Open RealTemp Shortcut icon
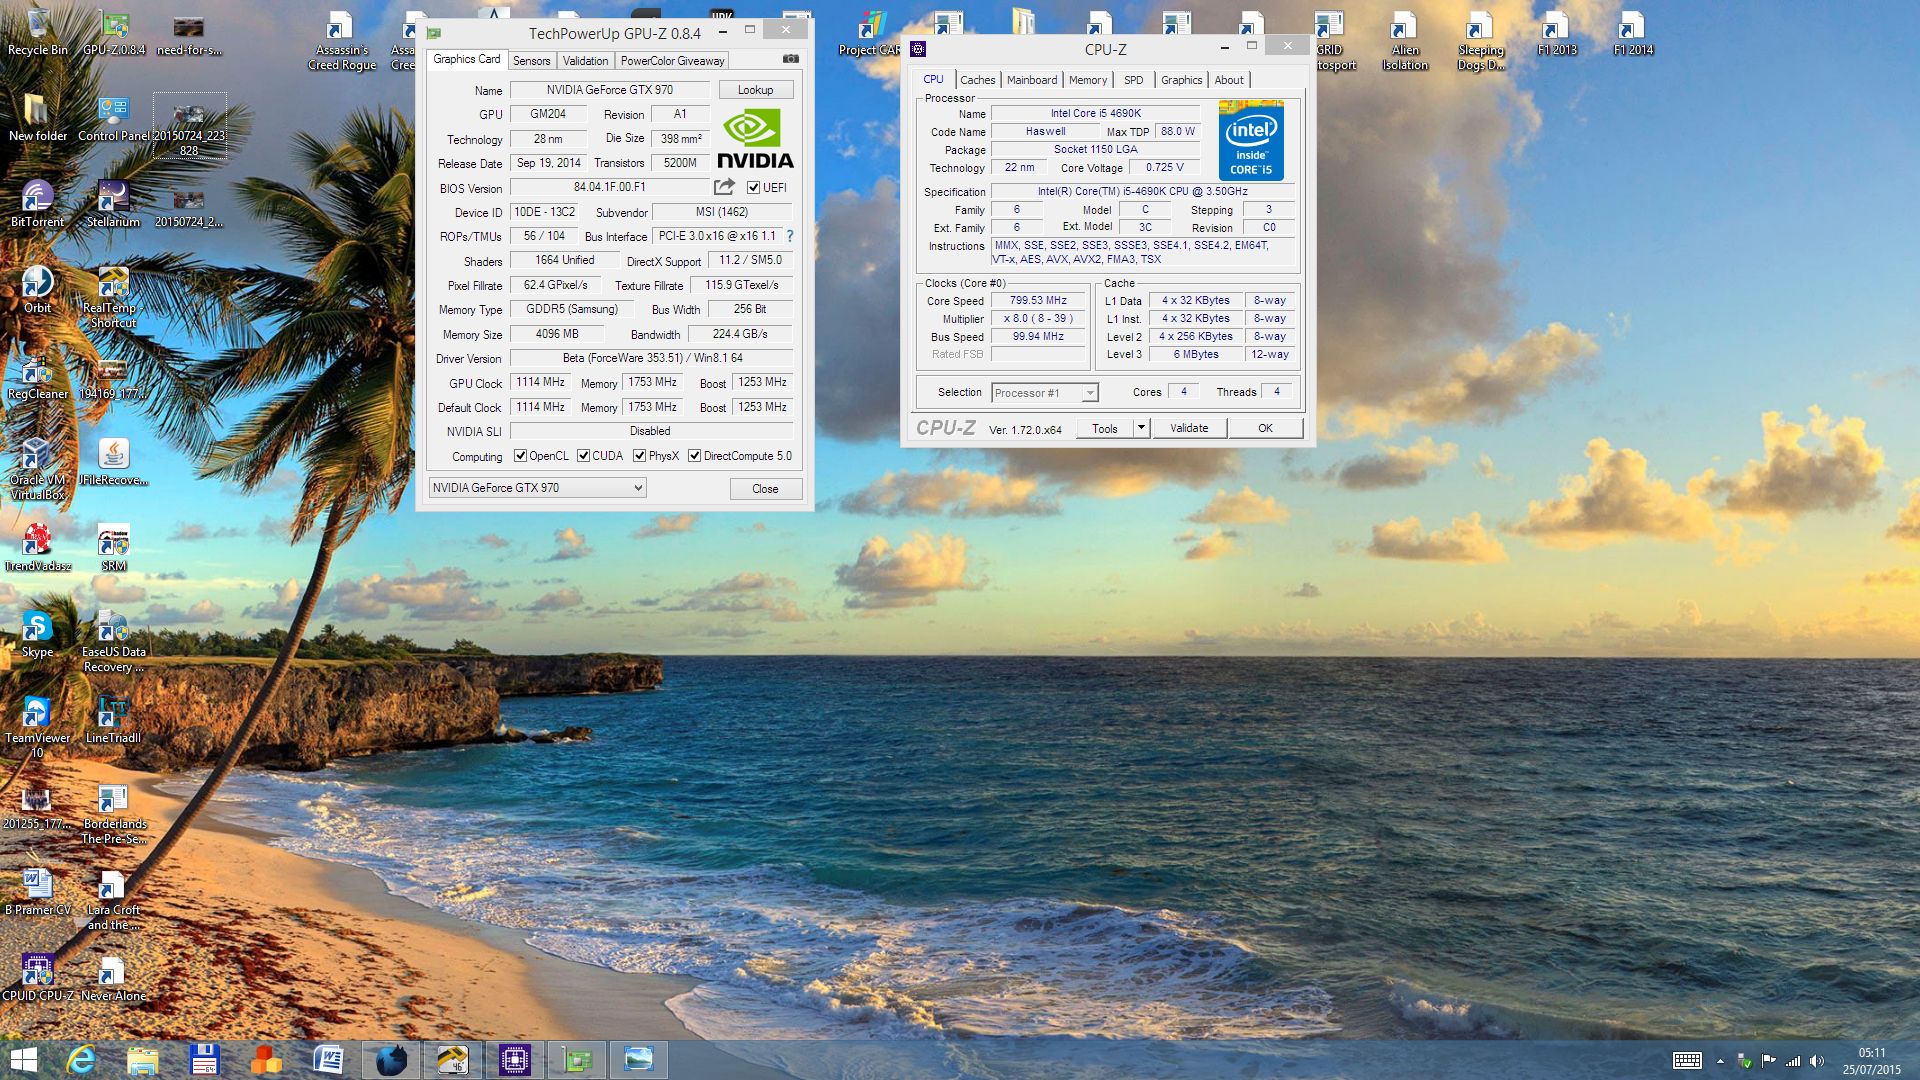 click(113, 298)
